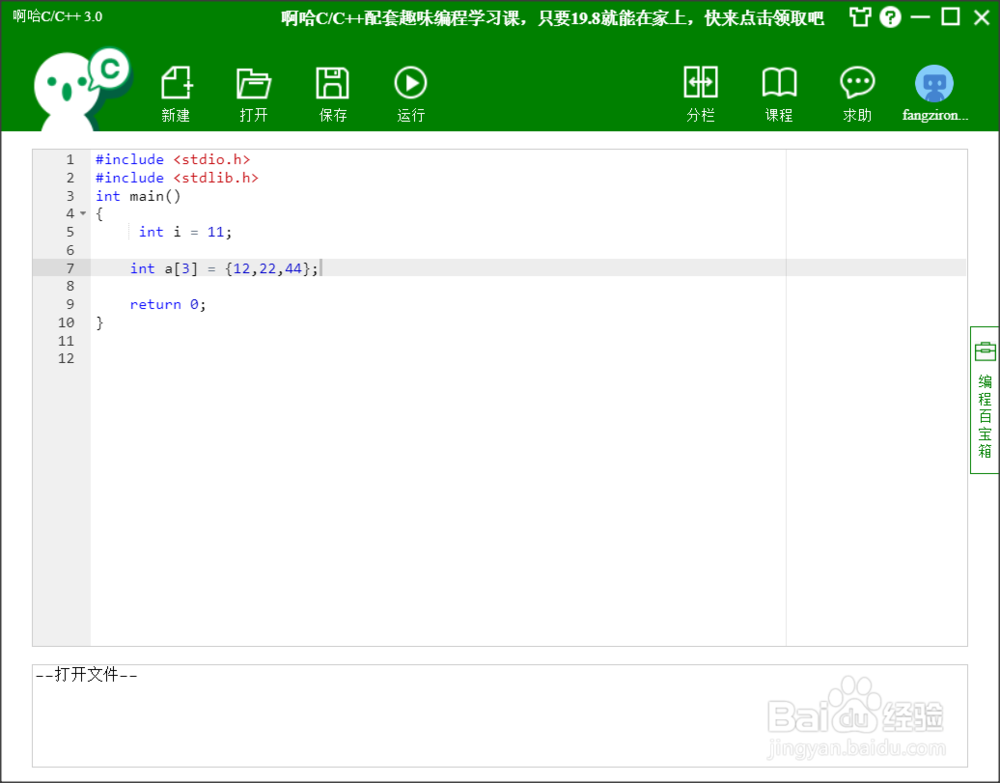Click the question mark help icon
Viewport: 1000px width, 783px height.
click(x=890, y=17)
